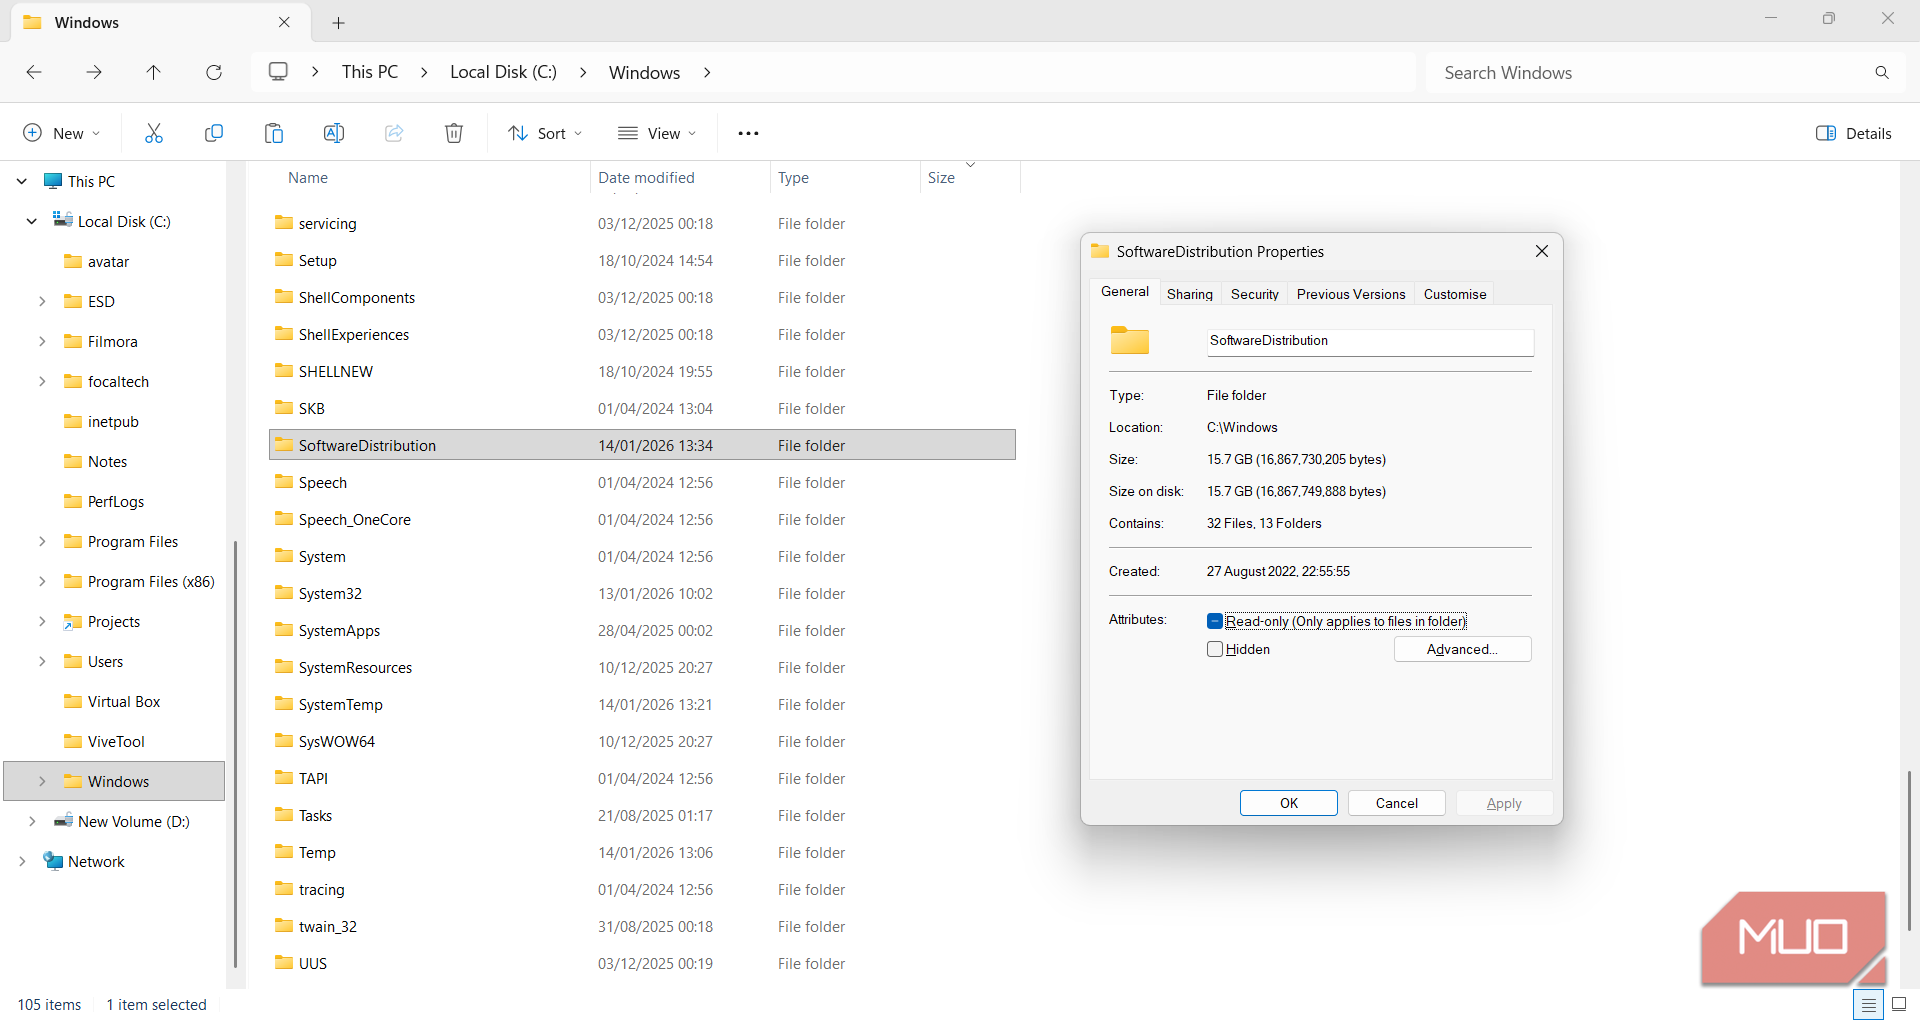Click Cancel in Properties dialog
1920x1020 pixels.
pos(1397,803)
